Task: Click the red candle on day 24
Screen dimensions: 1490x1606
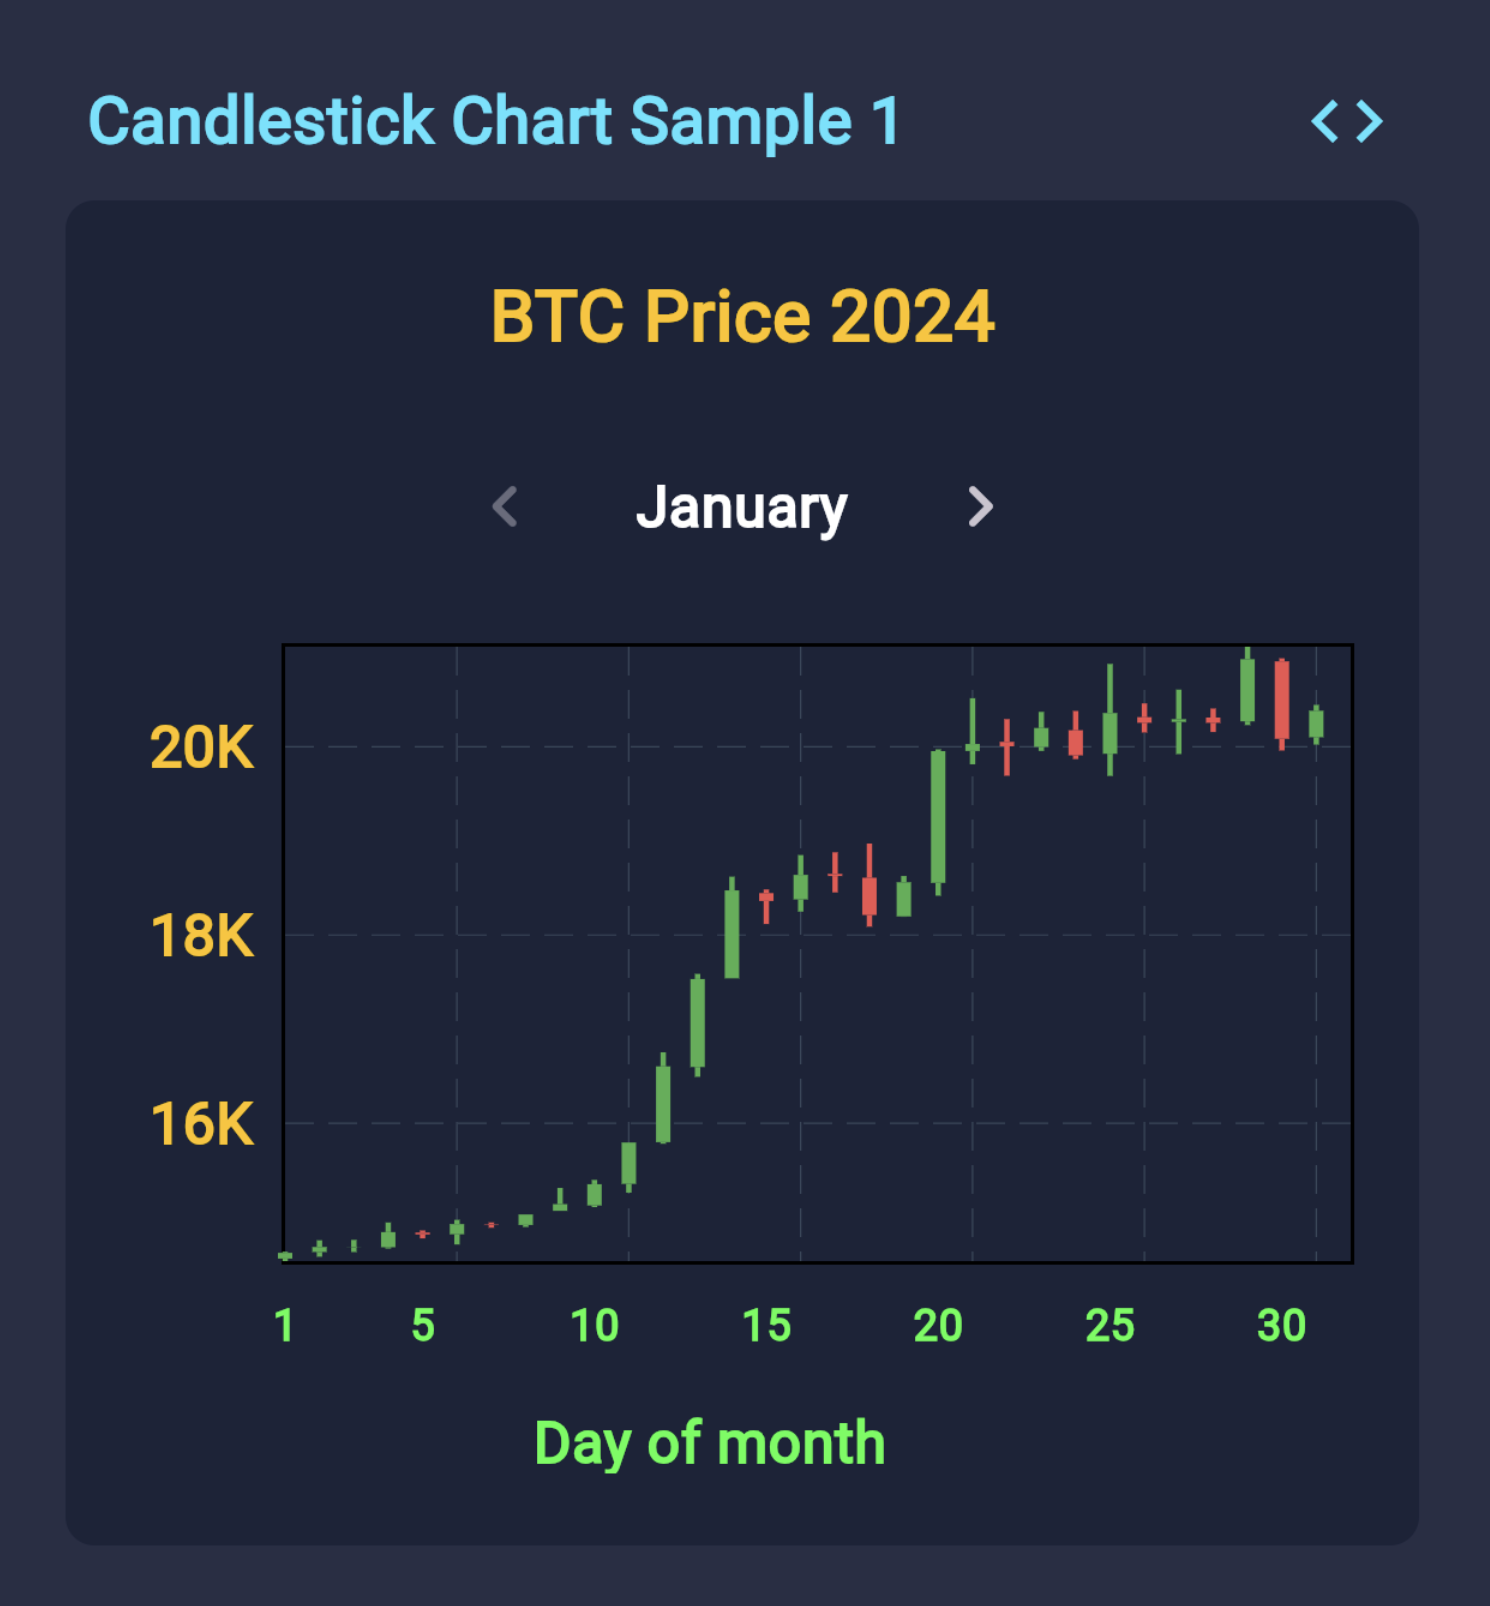Action: 1075,742
